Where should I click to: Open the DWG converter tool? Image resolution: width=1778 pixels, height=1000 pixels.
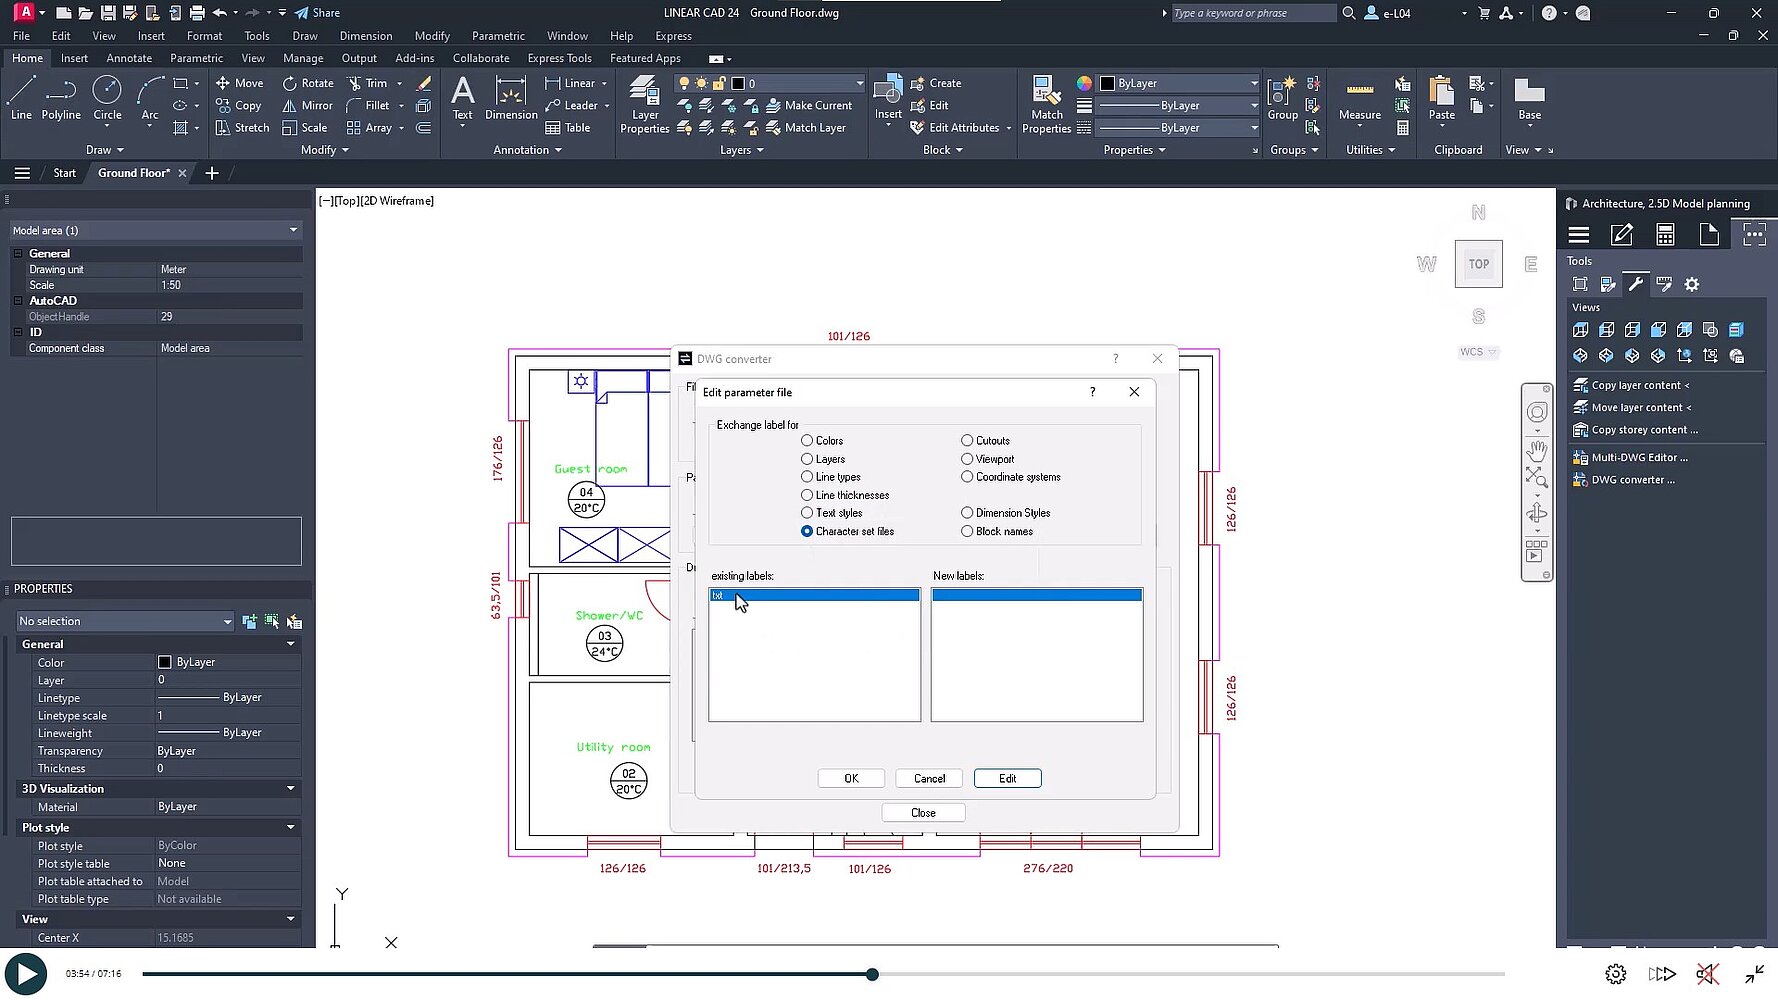coord(1631,480)
